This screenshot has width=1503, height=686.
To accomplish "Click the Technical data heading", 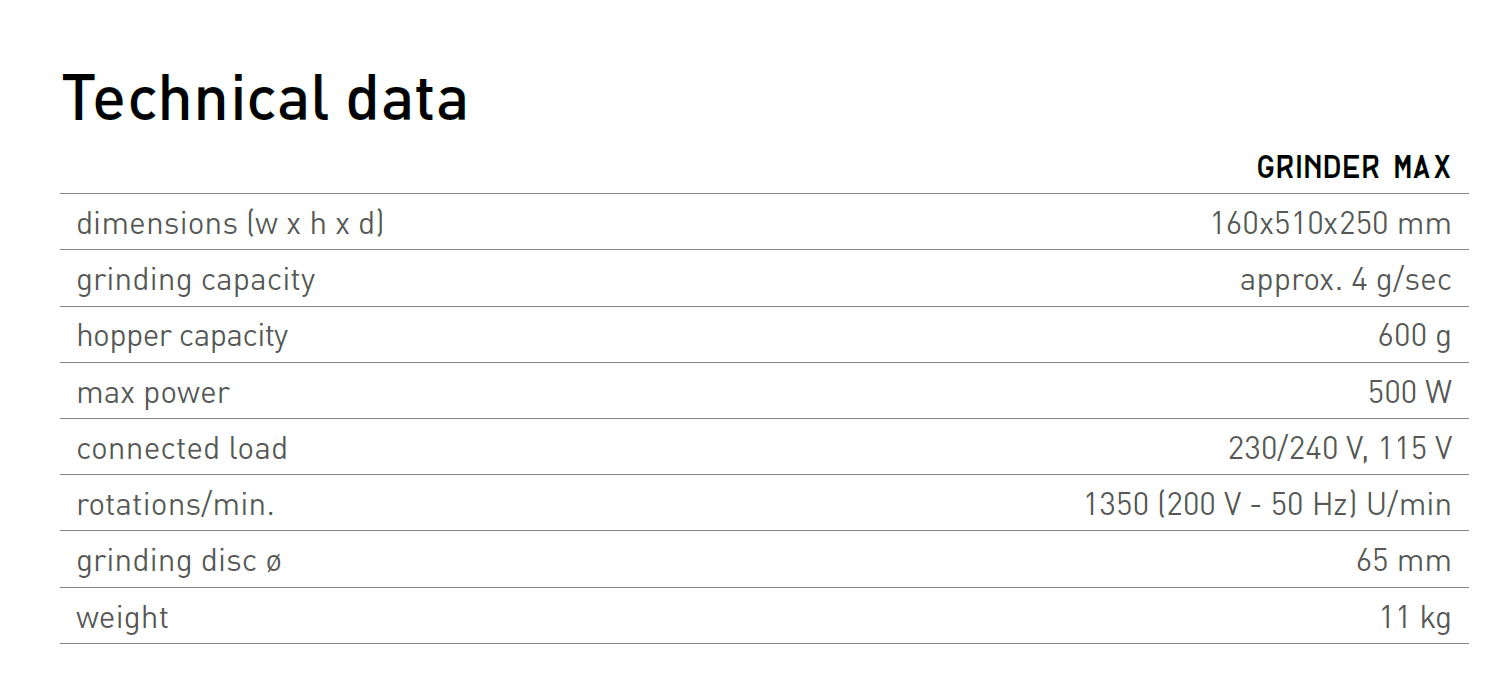I will click(x=265, y=98).
